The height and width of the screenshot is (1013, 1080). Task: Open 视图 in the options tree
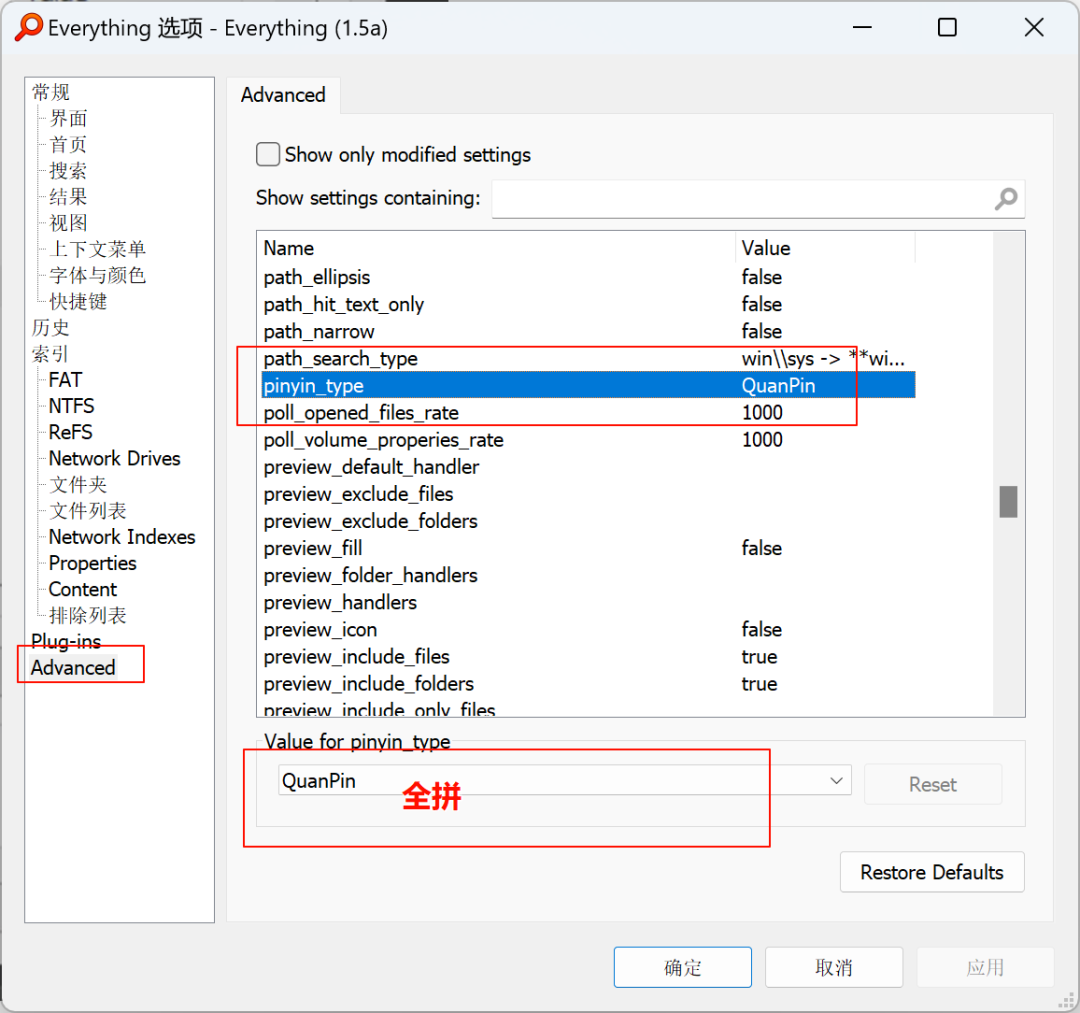pos(68,223)
